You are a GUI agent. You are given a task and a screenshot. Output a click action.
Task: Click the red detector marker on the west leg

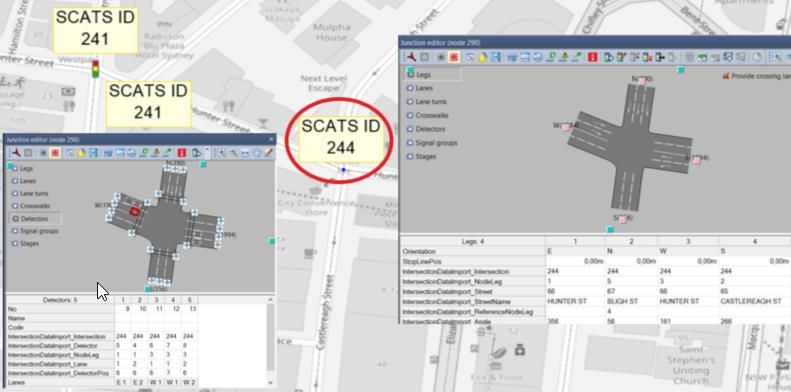pos(134,212)
